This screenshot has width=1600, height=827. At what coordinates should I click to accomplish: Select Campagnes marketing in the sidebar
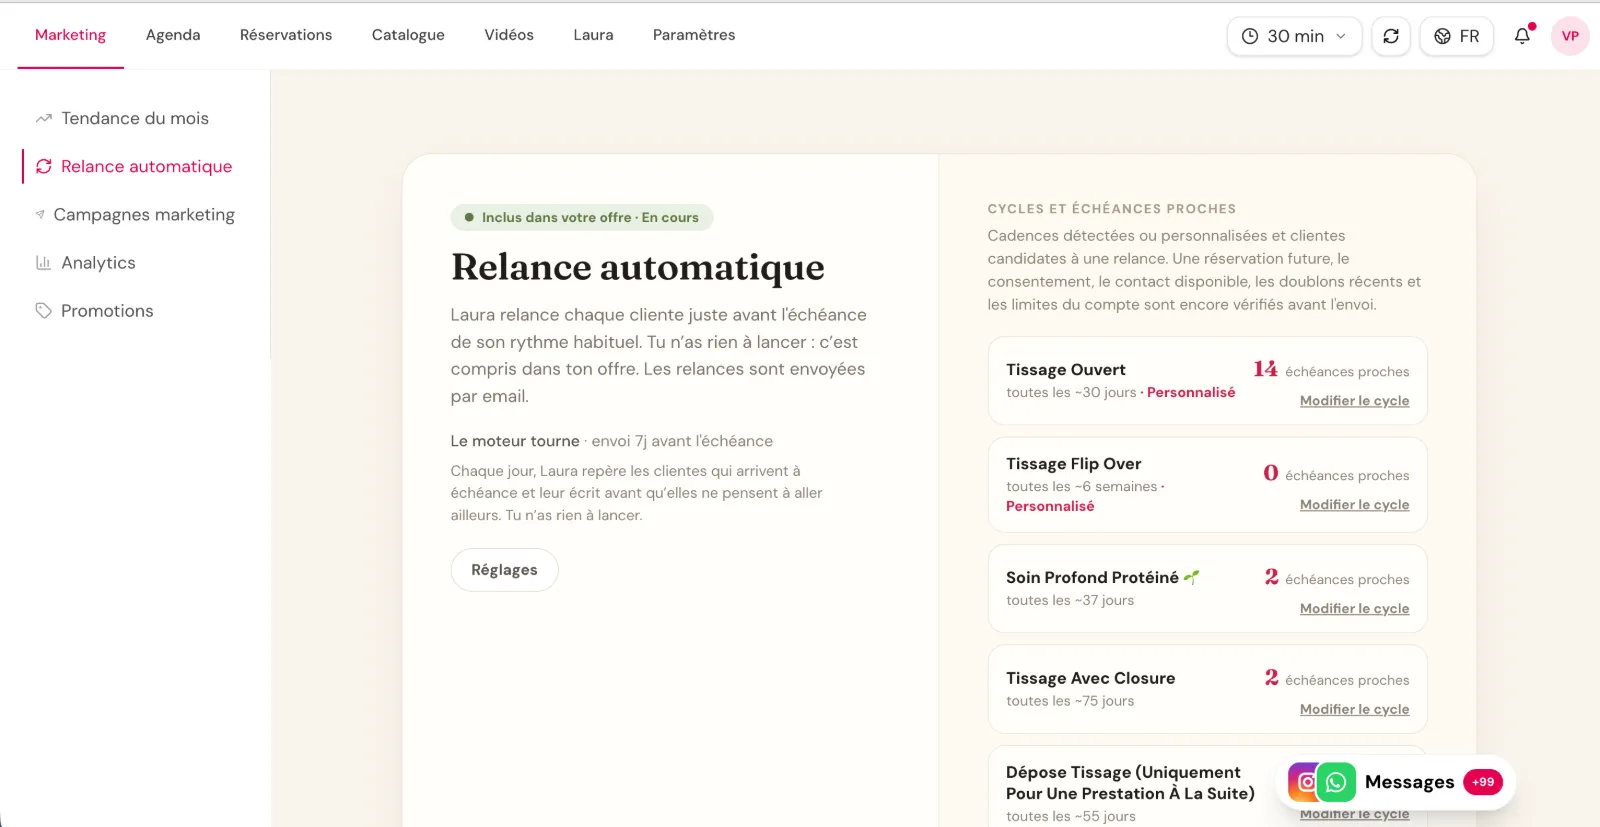(143, 215)
